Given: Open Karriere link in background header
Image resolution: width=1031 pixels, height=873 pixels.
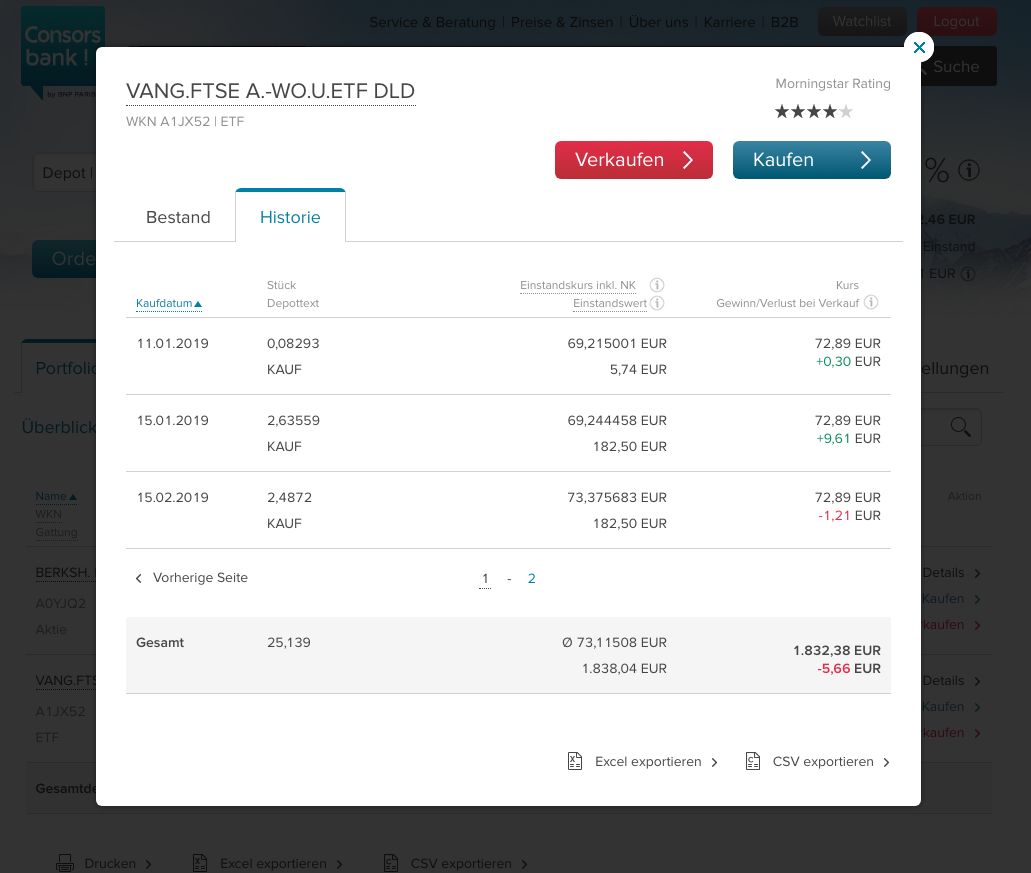Looking at the screenshot, I should [729, 22].
